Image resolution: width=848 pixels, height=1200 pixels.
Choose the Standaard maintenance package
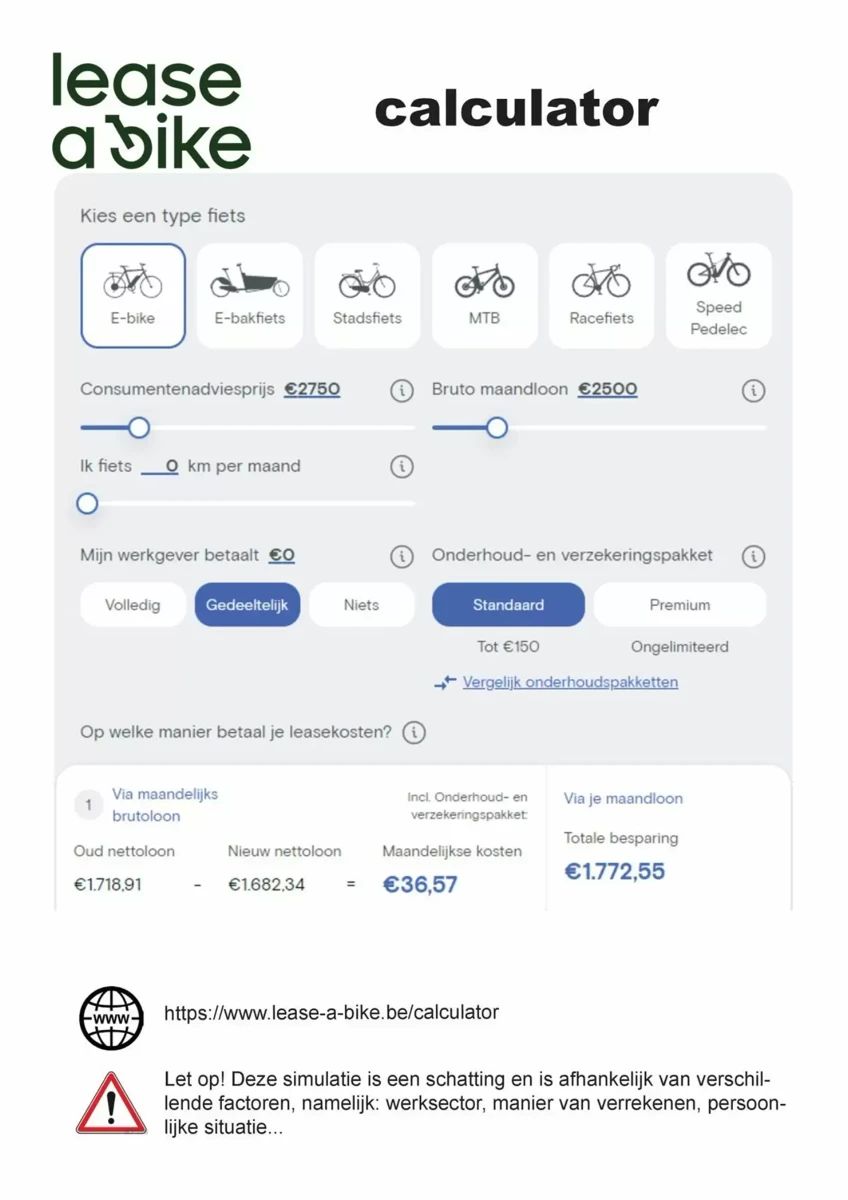click(508, 605)
